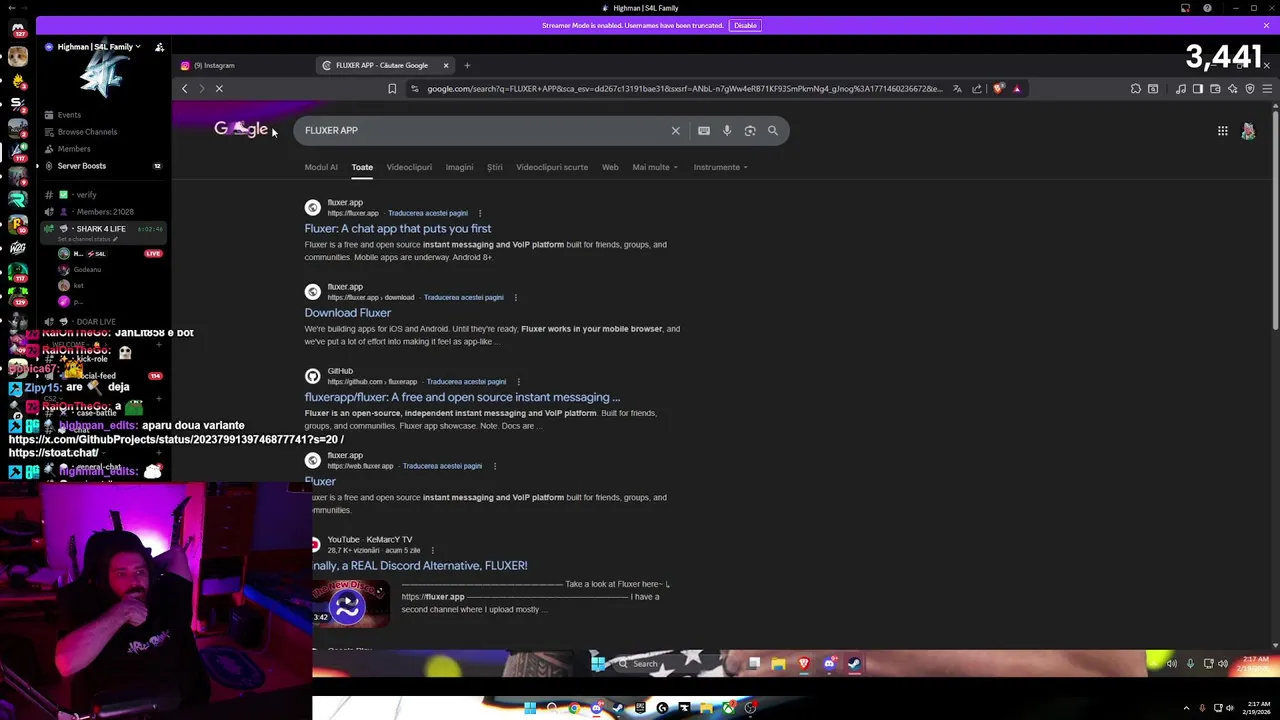Disable Streamer Mode in the banner

click(745, 25)
